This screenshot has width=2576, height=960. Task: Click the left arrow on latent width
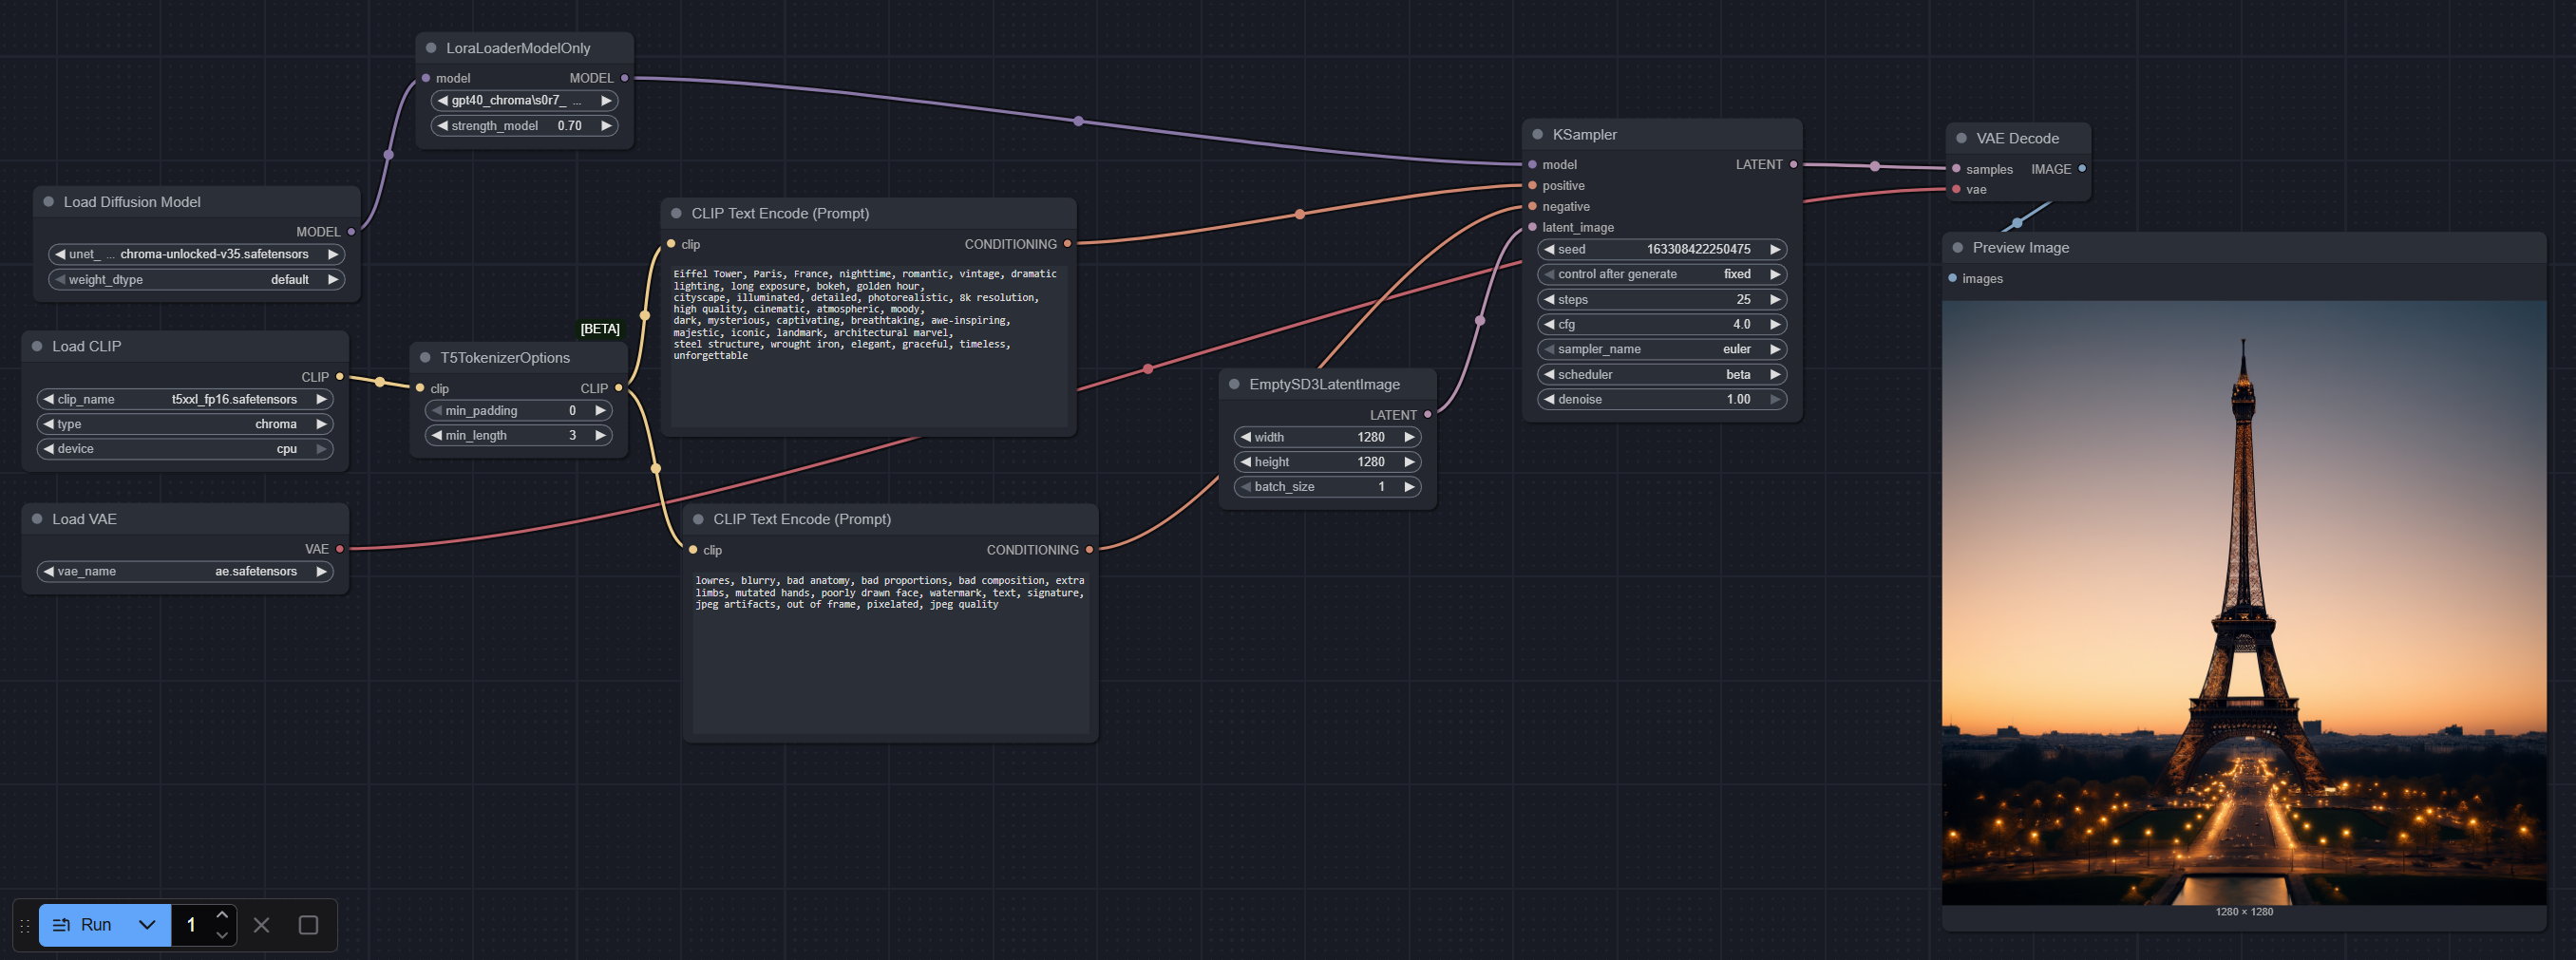(1245, 437)
